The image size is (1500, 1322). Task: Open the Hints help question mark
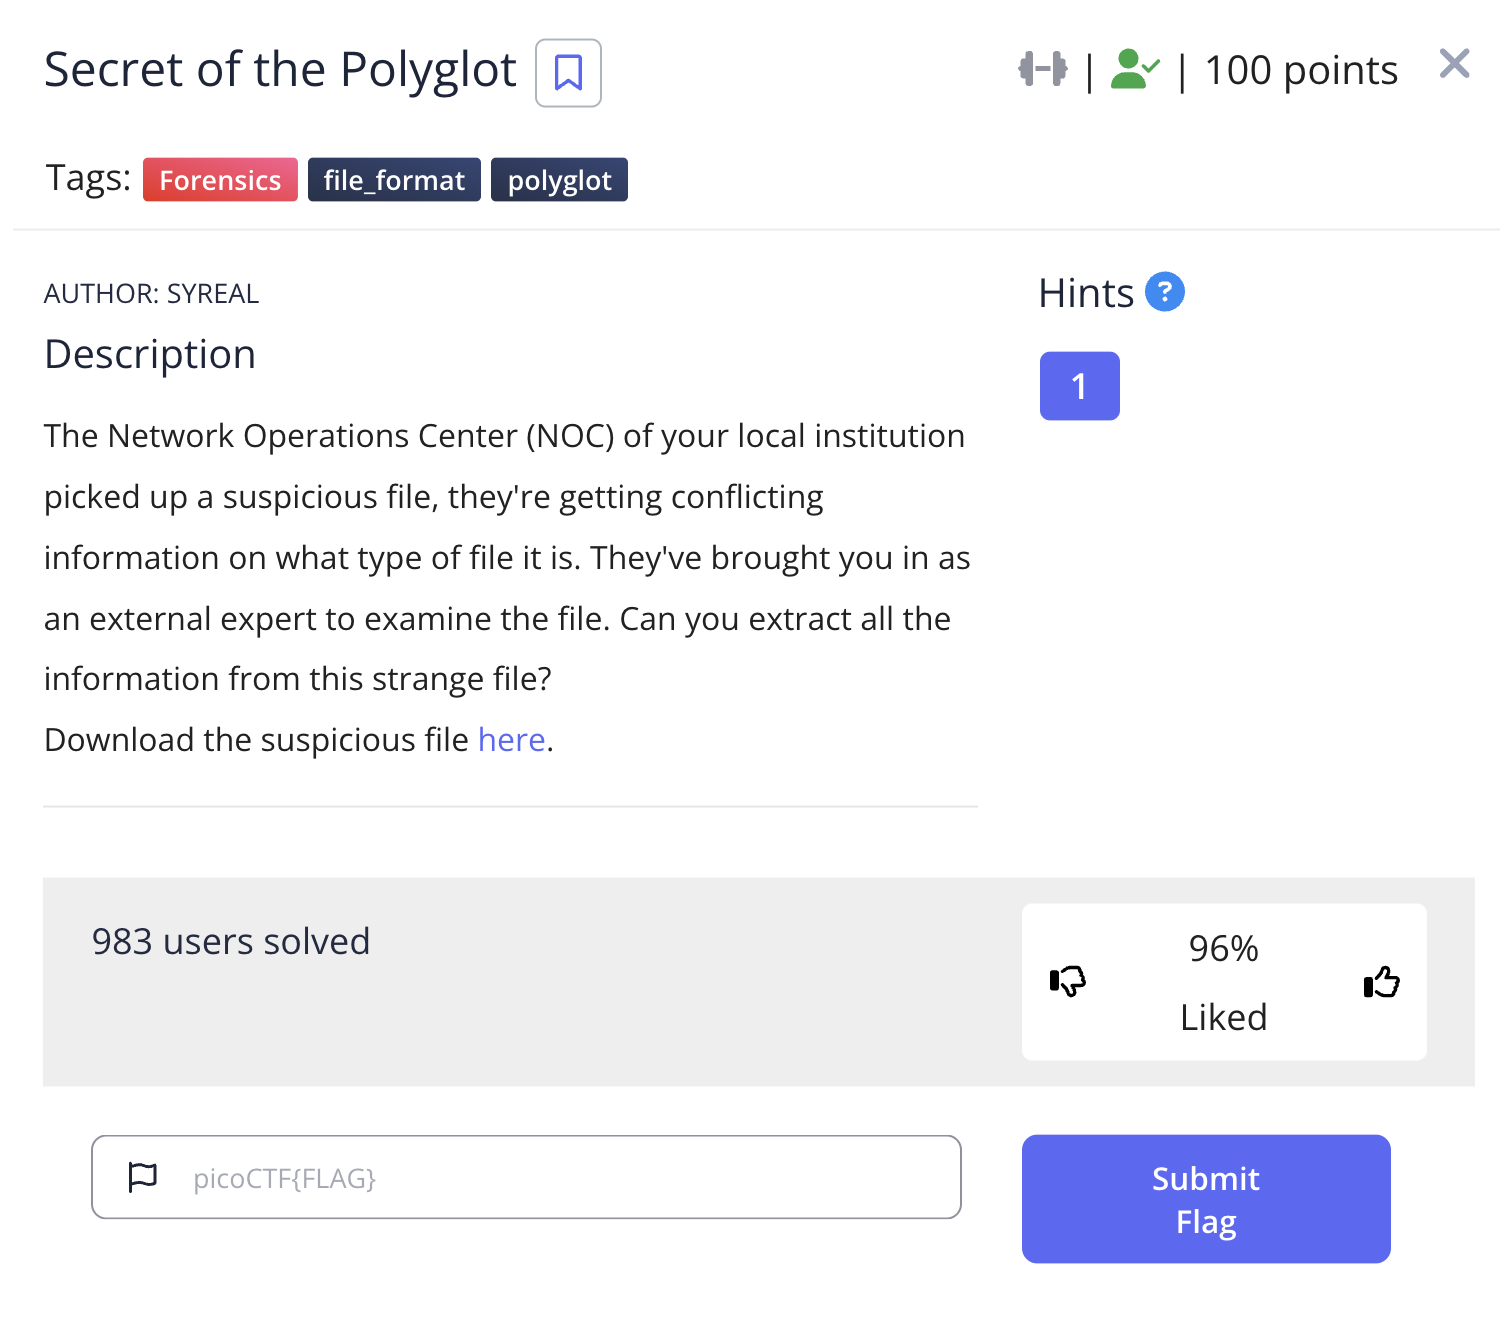(1164, 292)
